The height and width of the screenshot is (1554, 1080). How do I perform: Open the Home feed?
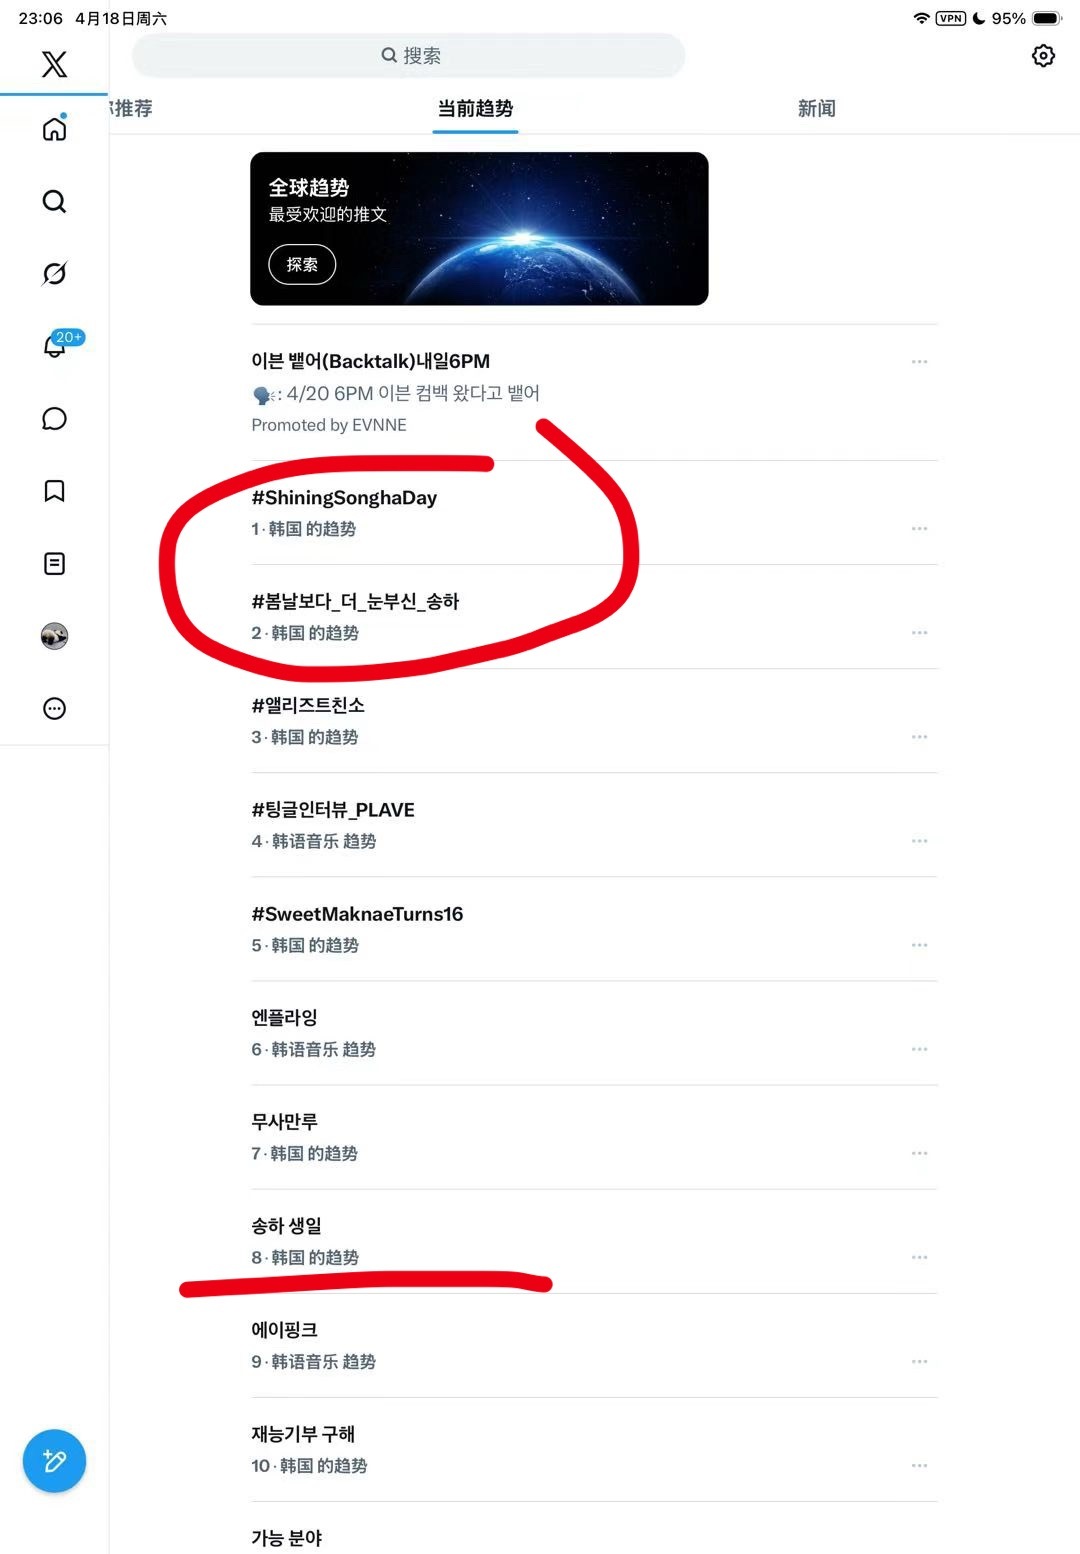pyautogui.click(x=54, y=130)
